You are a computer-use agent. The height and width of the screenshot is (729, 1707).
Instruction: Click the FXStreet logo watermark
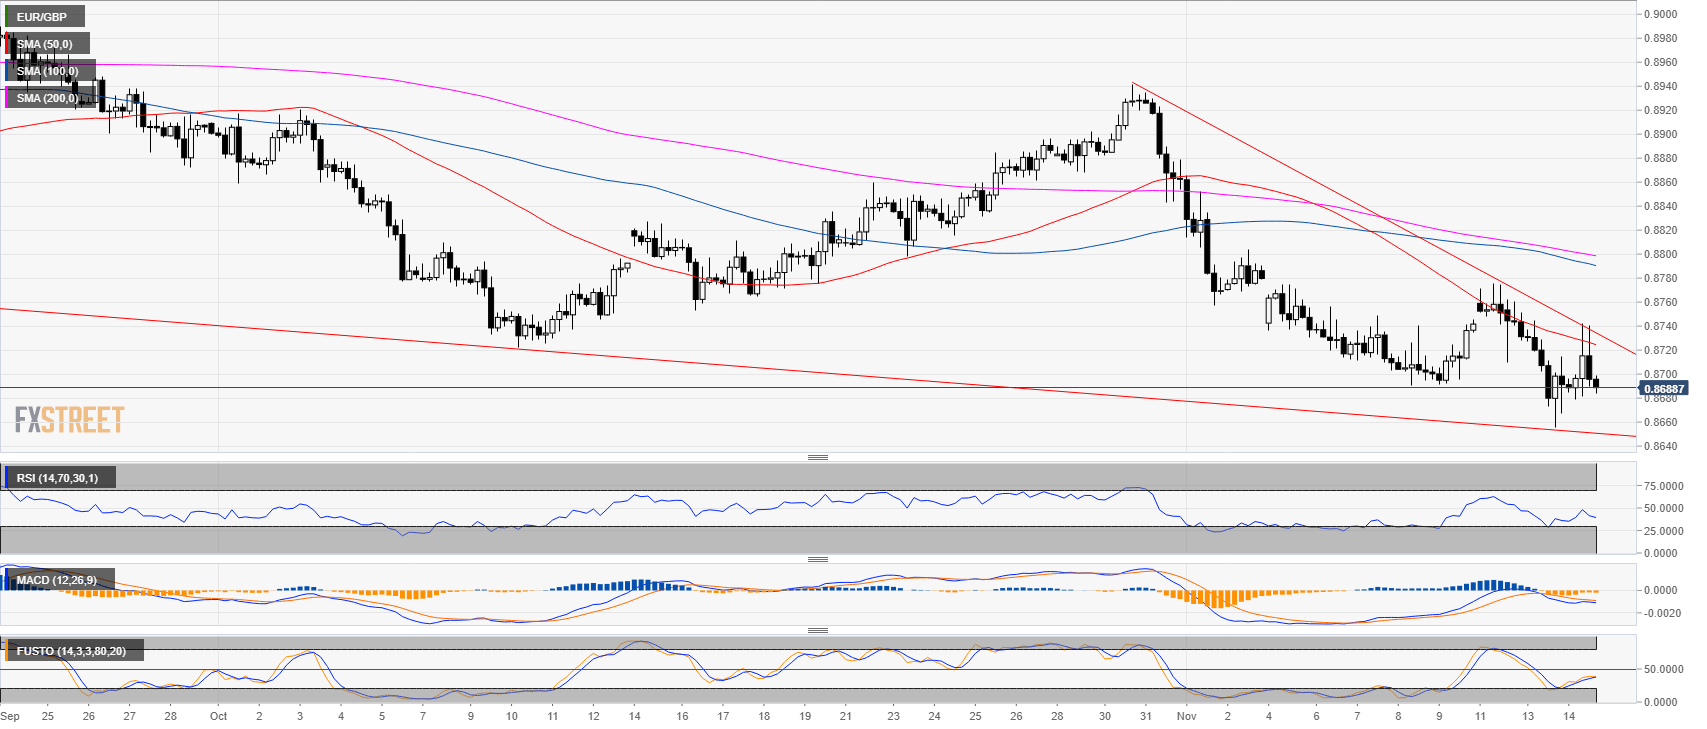click(x=70, y=419)
